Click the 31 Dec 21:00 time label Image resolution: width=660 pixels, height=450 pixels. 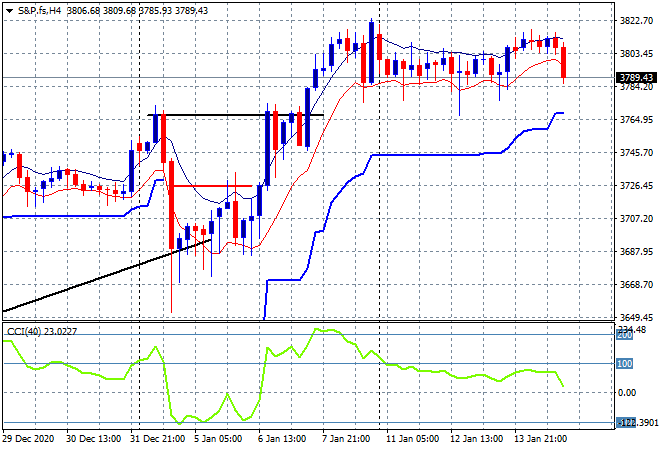tap(157, 439)
